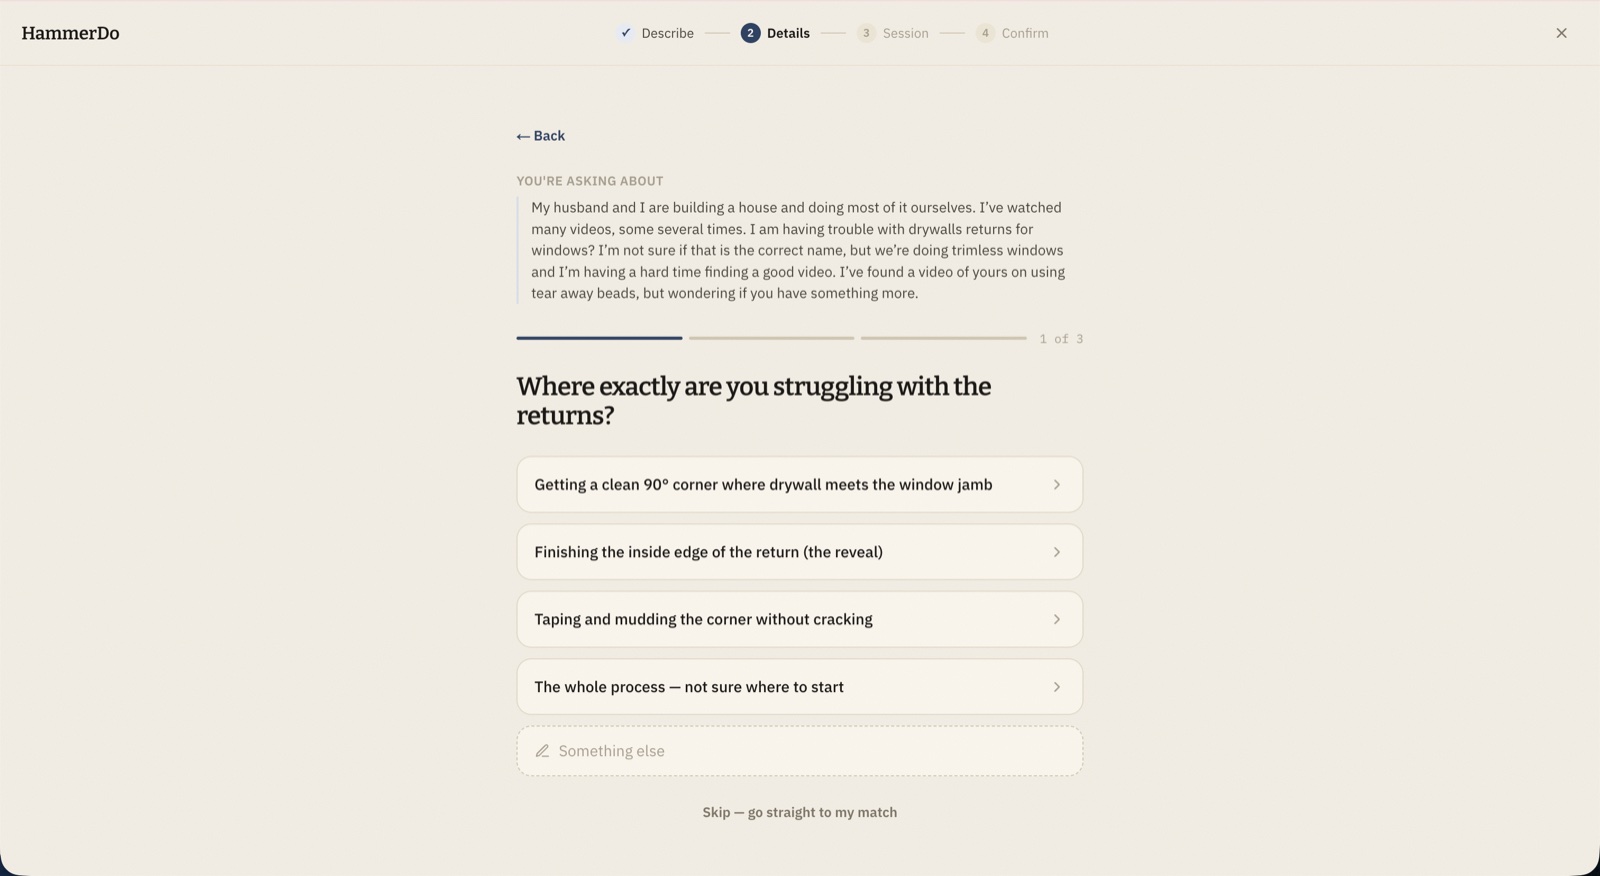Click the checkmark icon beside Describe
1600x876 pixels.
tap(626, 33)
